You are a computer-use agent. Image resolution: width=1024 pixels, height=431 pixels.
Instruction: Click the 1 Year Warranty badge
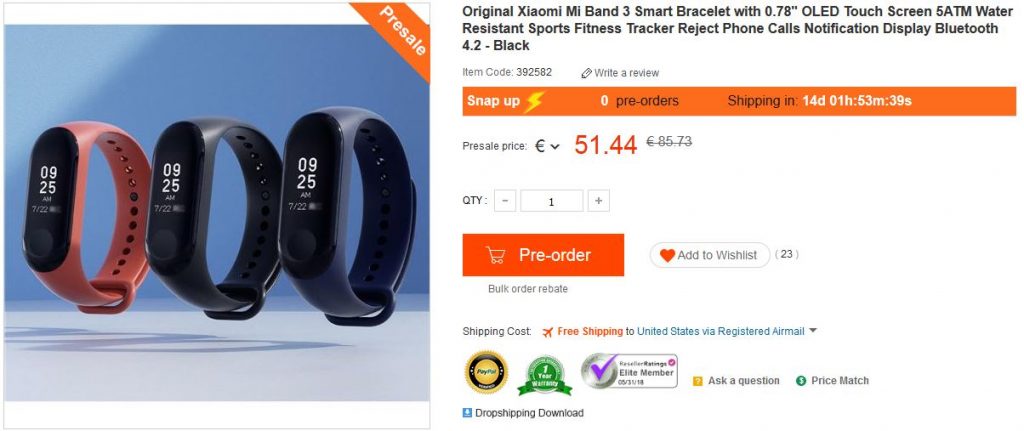(x=544, y=375)
